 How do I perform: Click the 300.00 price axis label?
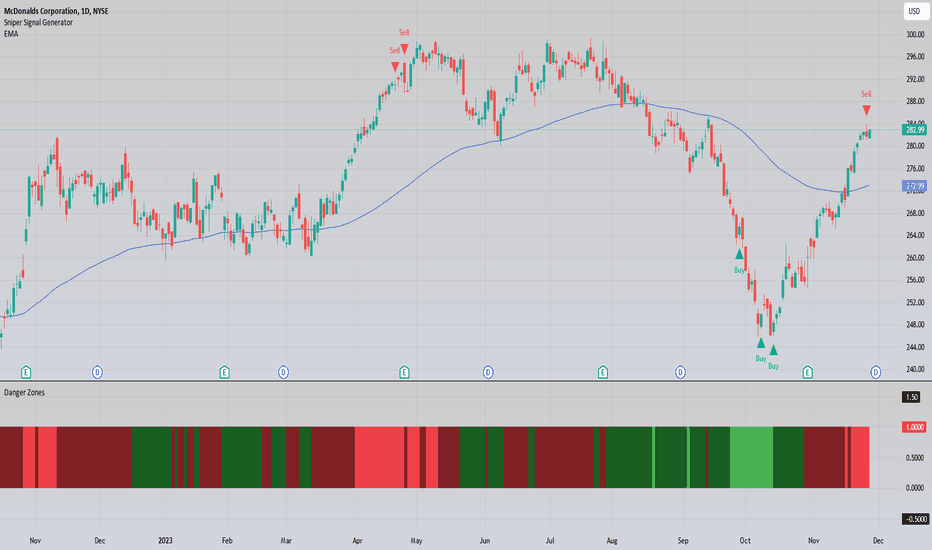click(915, 34)
